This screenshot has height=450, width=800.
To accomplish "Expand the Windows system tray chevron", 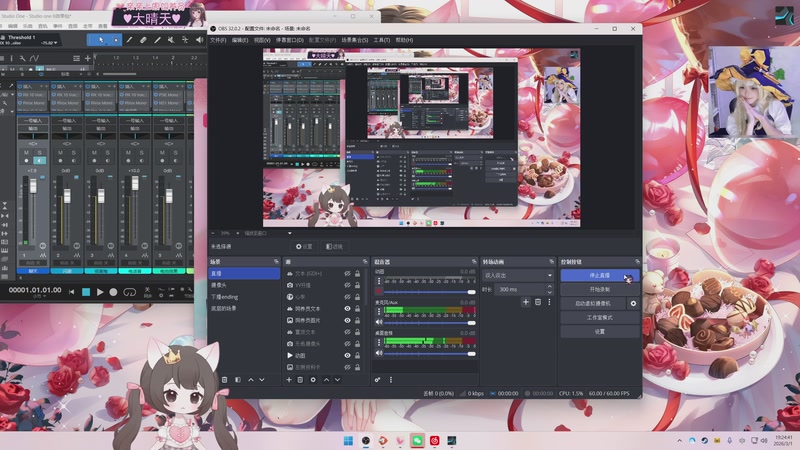I will click(x=680, y=441).
